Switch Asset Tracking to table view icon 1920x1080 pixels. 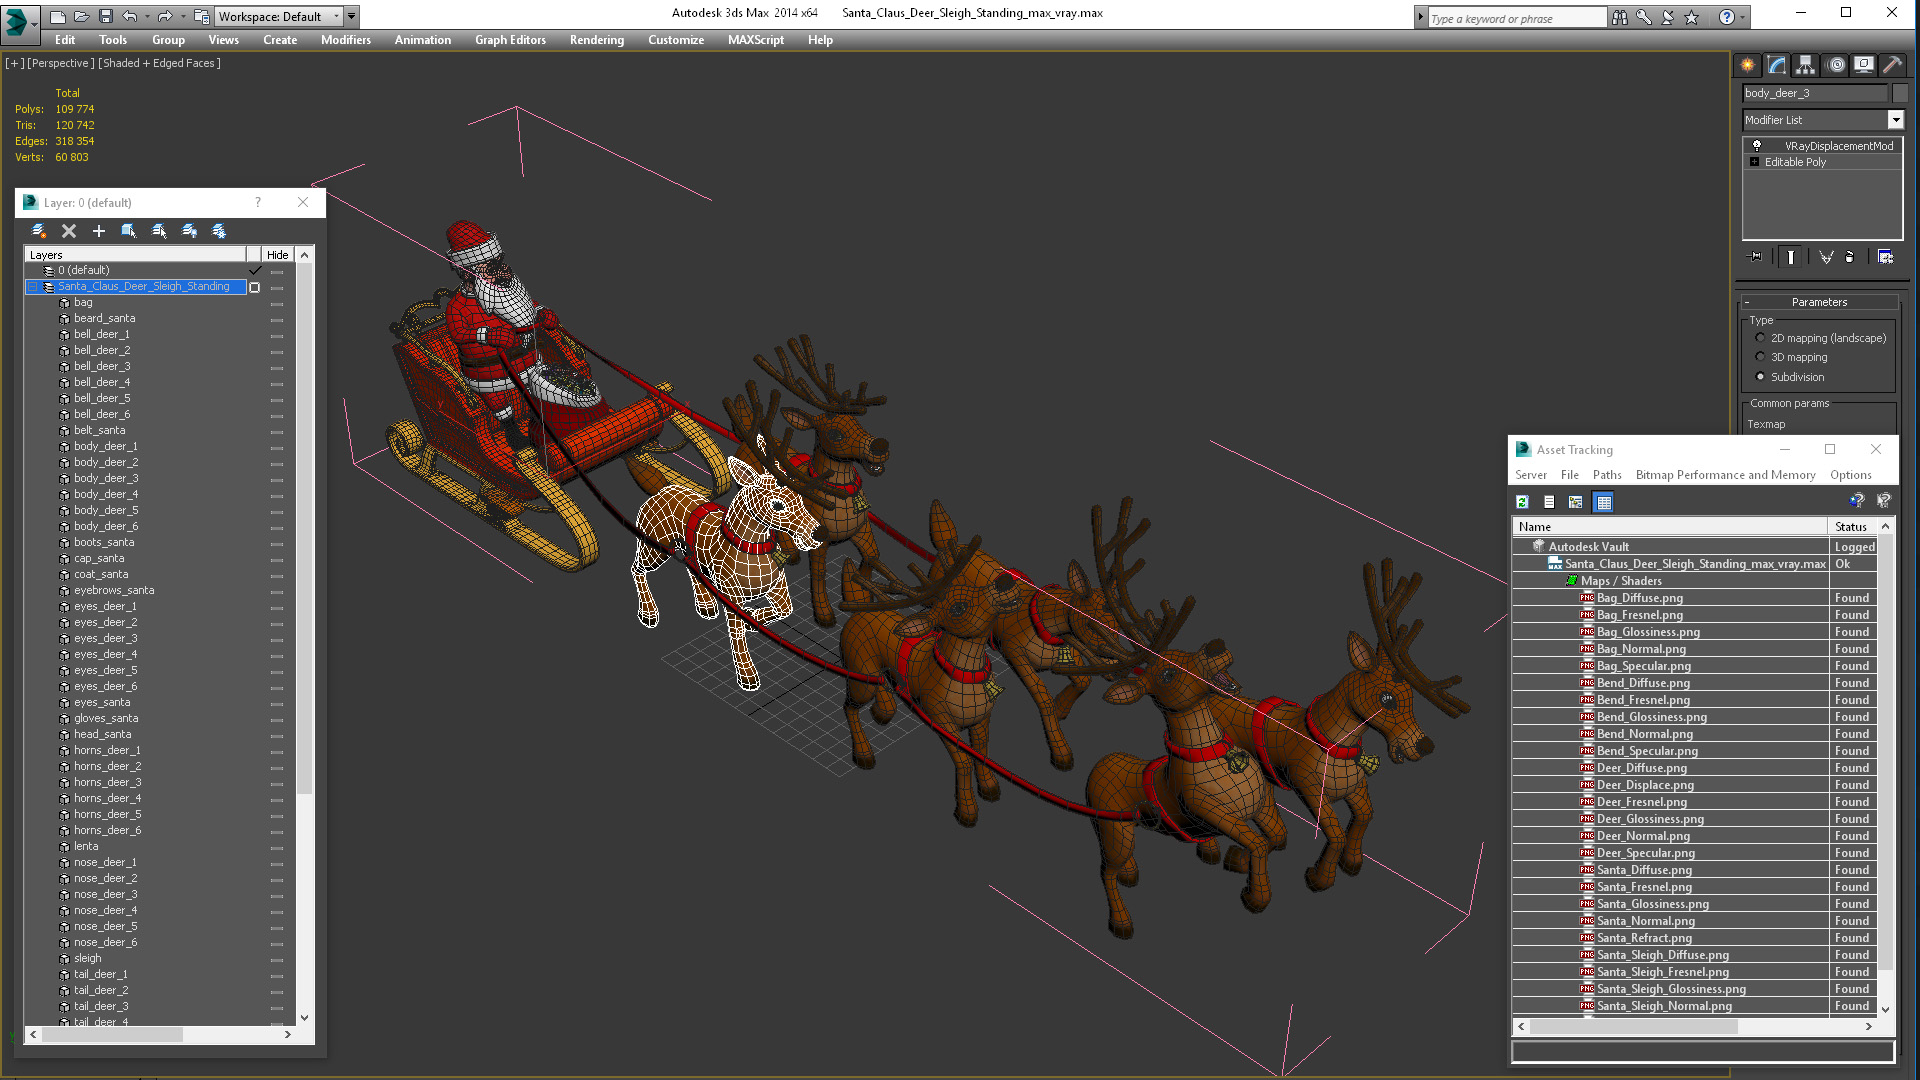[1604, 502]
